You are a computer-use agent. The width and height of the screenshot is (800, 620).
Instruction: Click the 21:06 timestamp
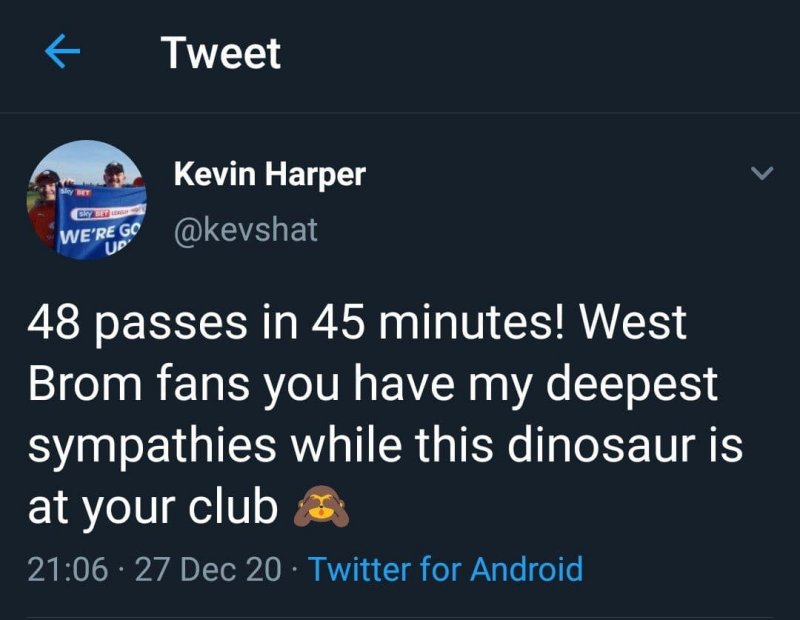pos(66,569)
